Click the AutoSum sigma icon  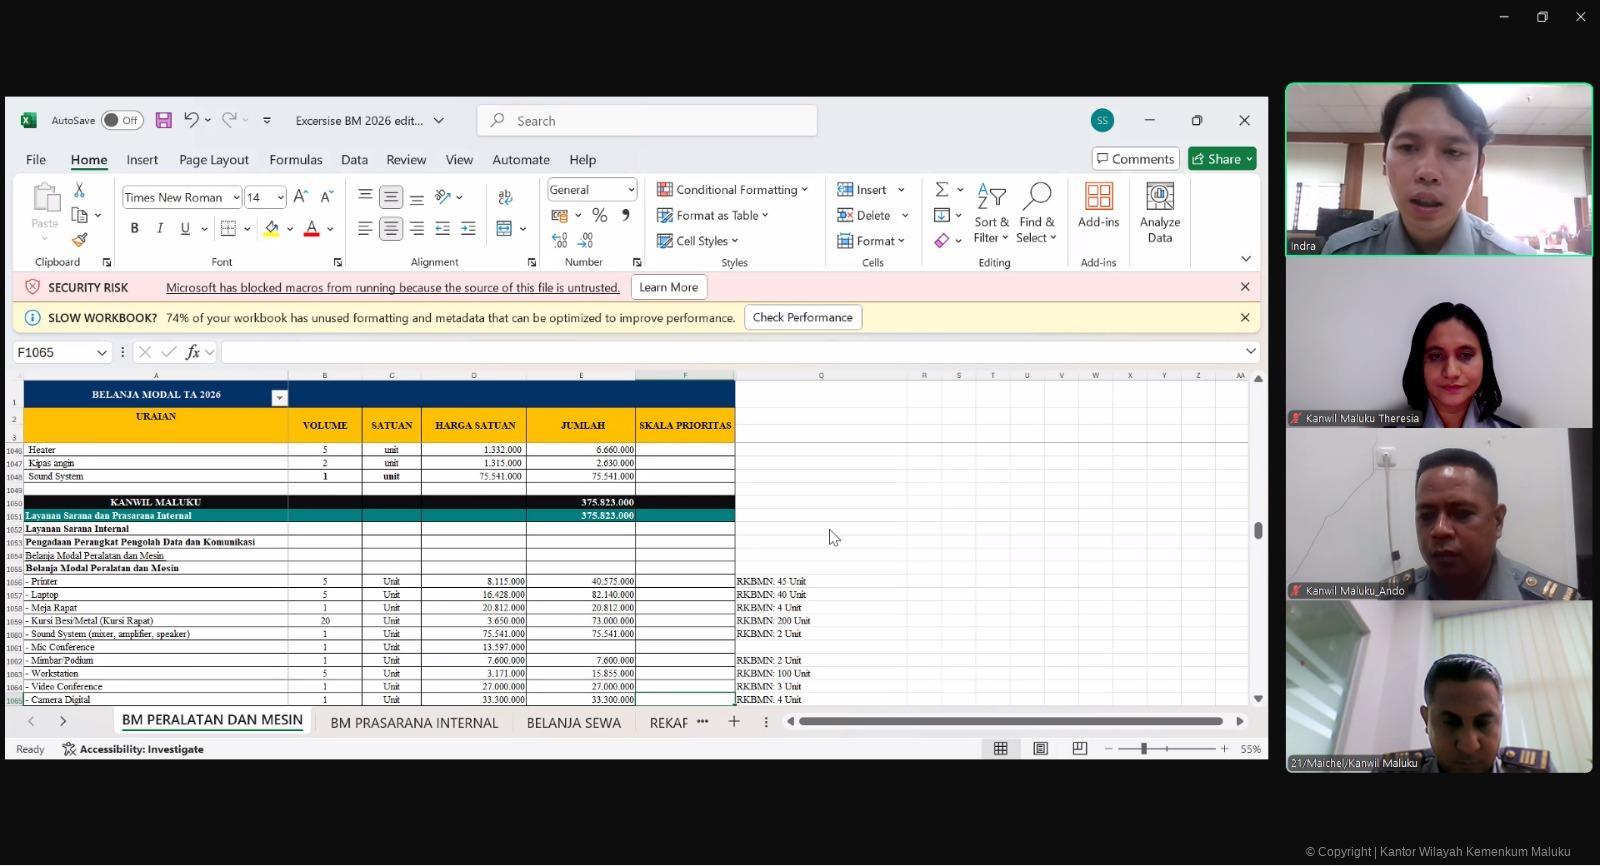pos(941,190)
